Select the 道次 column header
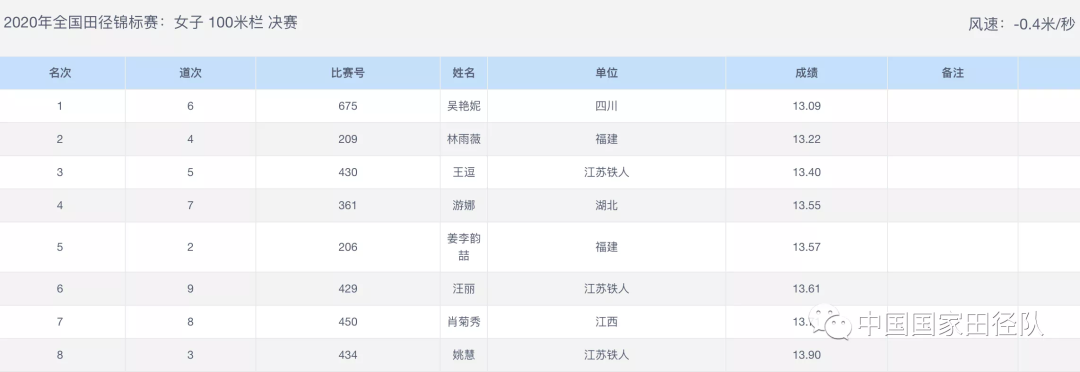The height and width of the screenshot is (372, 1080). pos(190,73)
